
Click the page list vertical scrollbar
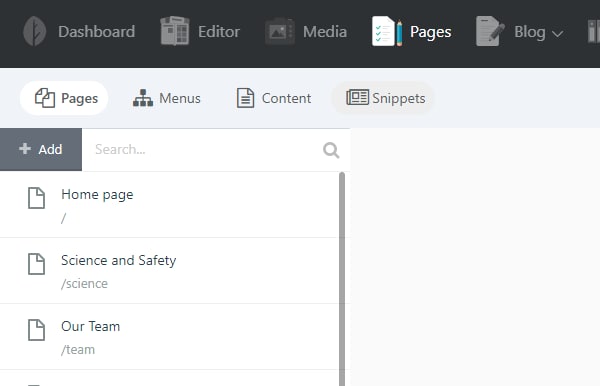(342, 279)
